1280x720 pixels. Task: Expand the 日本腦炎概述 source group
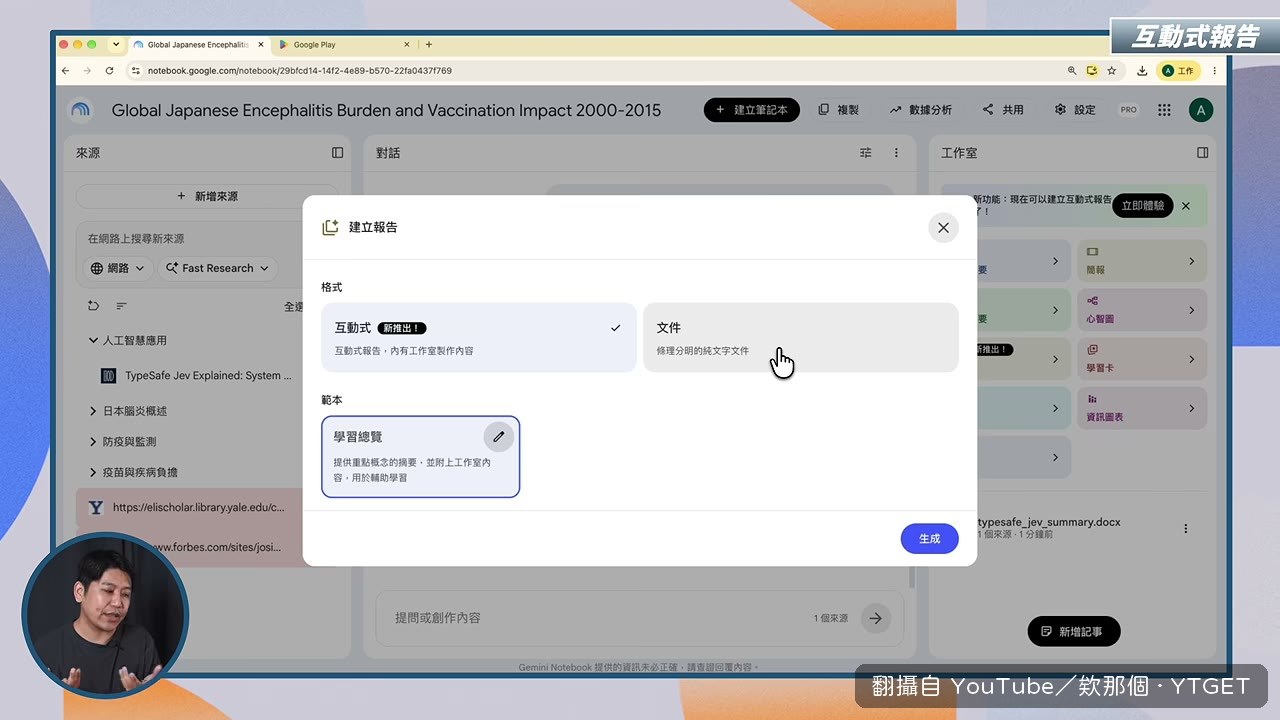coord(93,411)
